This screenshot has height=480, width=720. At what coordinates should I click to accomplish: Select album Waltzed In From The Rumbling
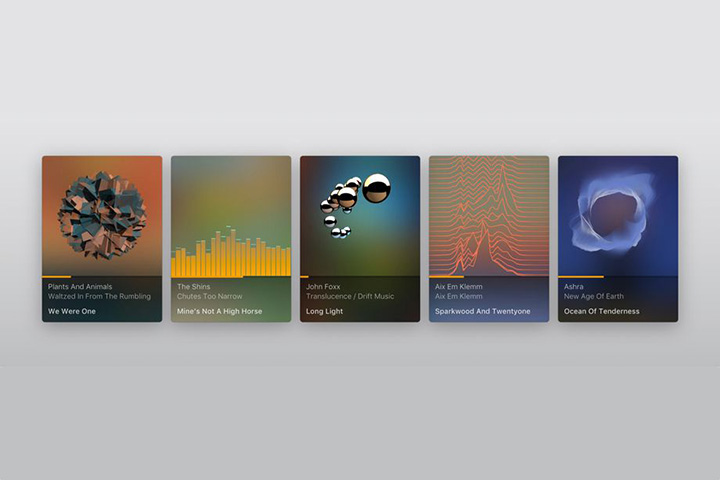pyautogui.click(x=99, y=296)
